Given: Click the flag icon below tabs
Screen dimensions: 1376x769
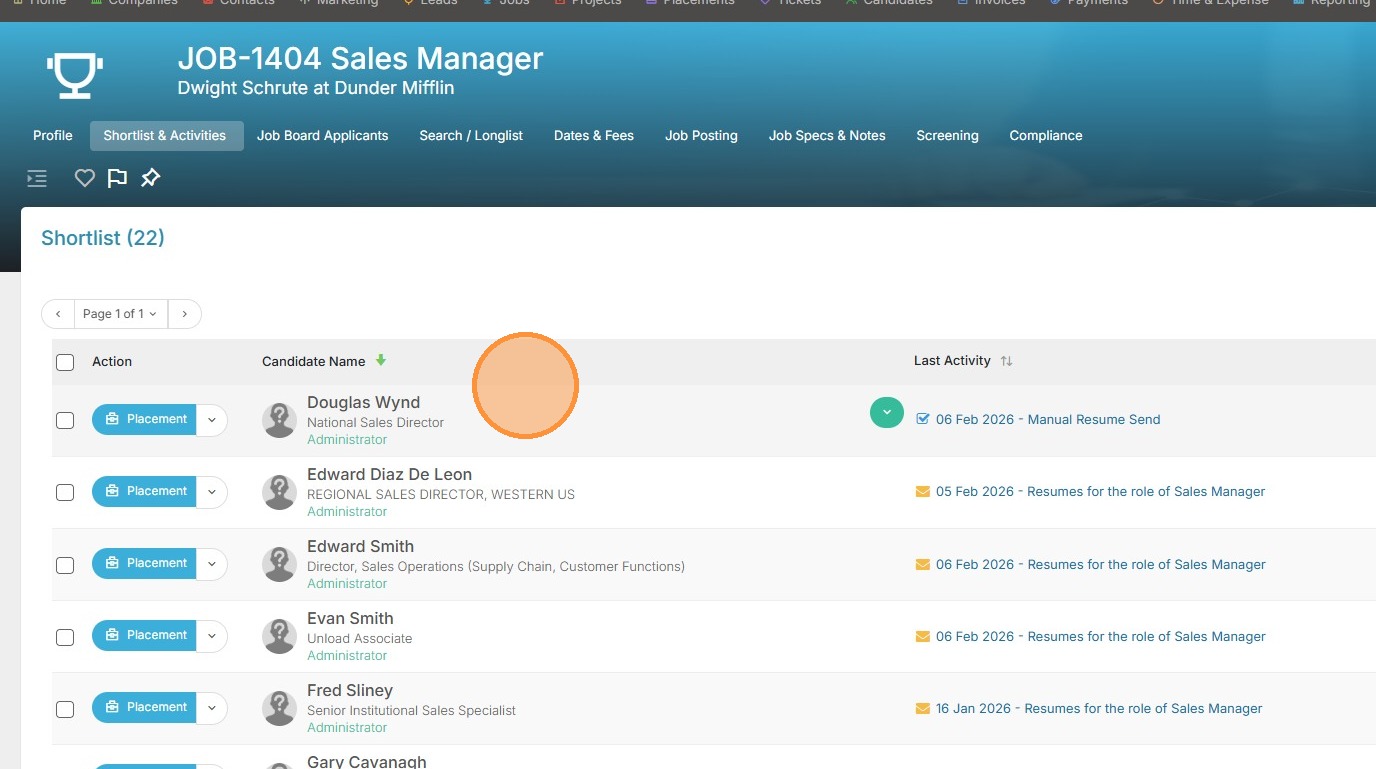Looking at the screenshot, I should tap(117, 178).
